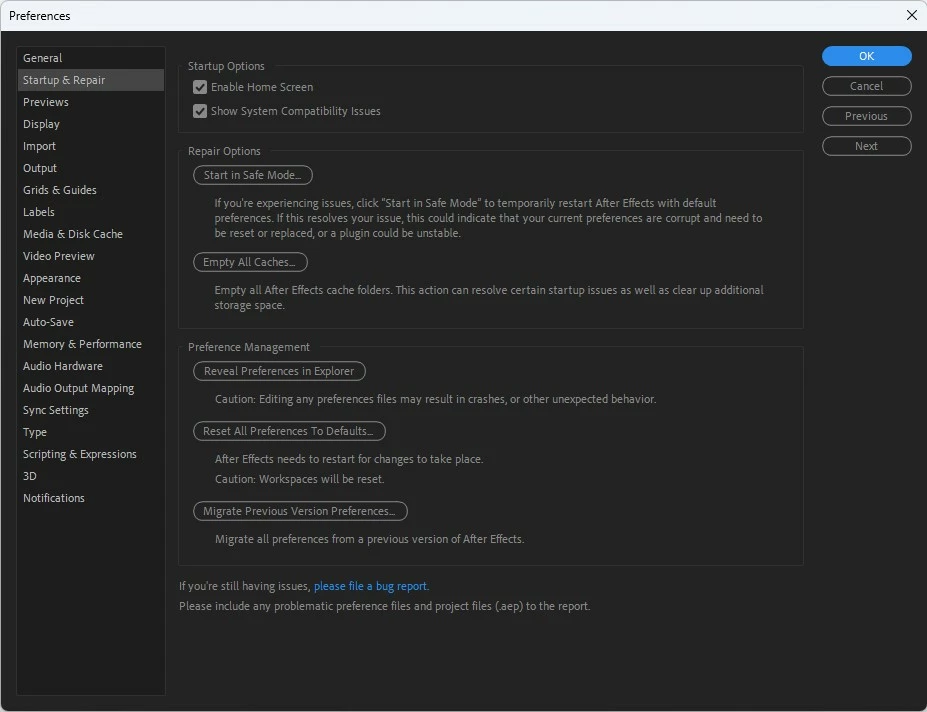
Task: Click Start in Safe Mode button
Action: (x=253, y=175)
